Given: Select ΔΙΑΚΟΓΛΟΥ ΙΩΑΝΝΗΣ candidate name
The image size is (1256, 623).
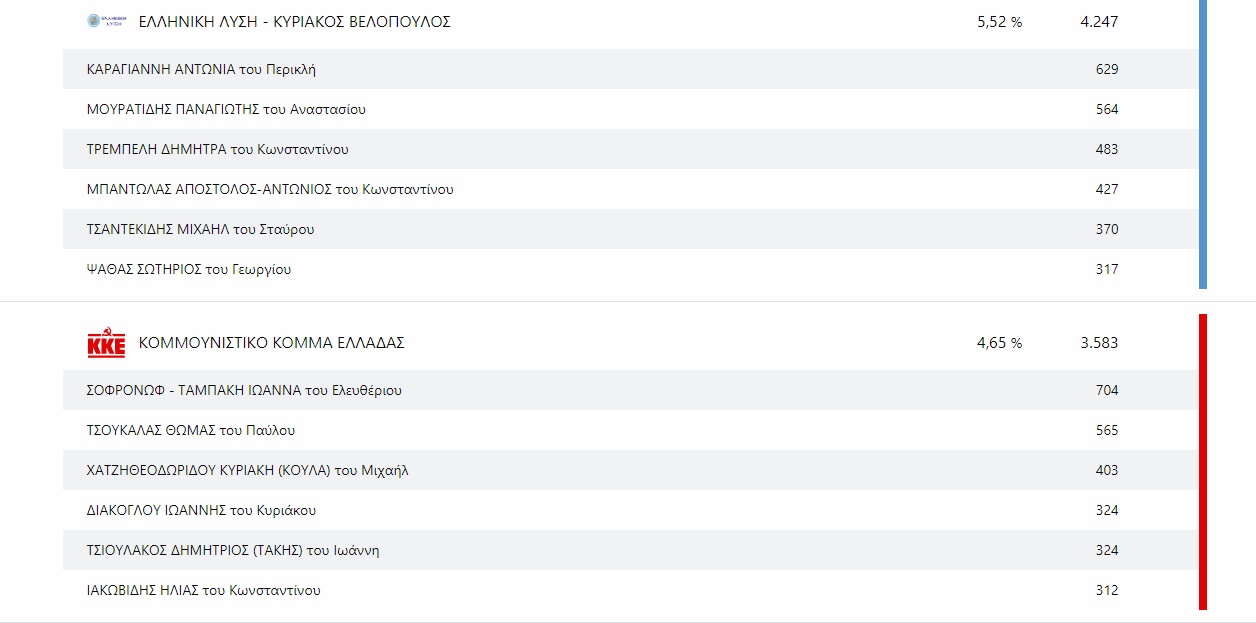Looking at the screenshot, I should tap(201, 511).
